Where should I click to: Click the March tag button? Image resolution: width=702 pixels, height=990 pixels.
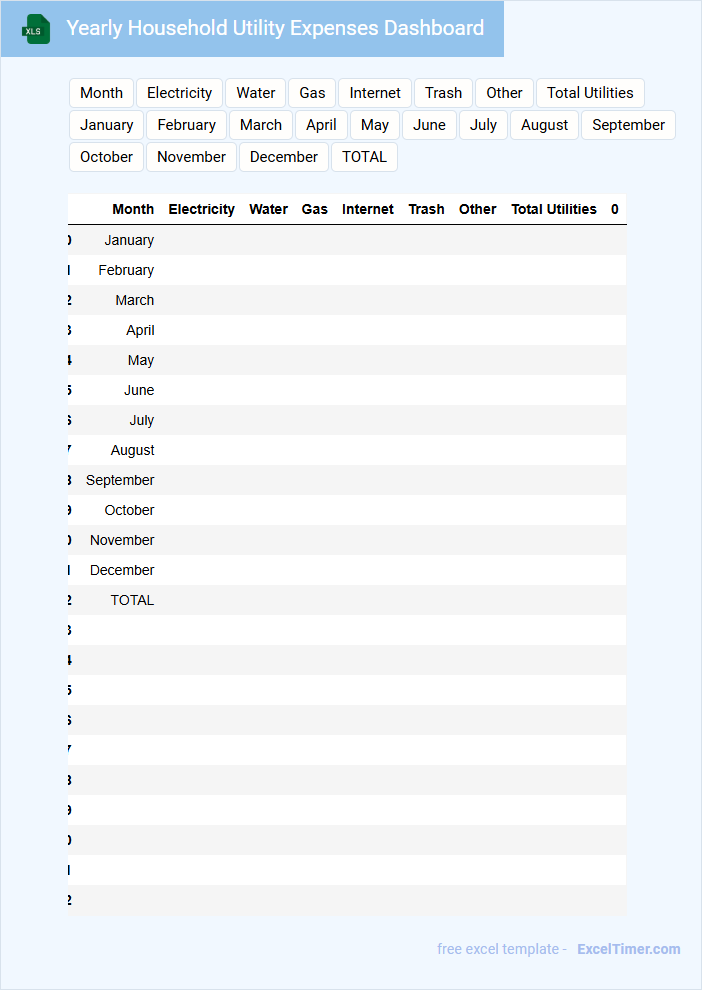click(261, 125)
